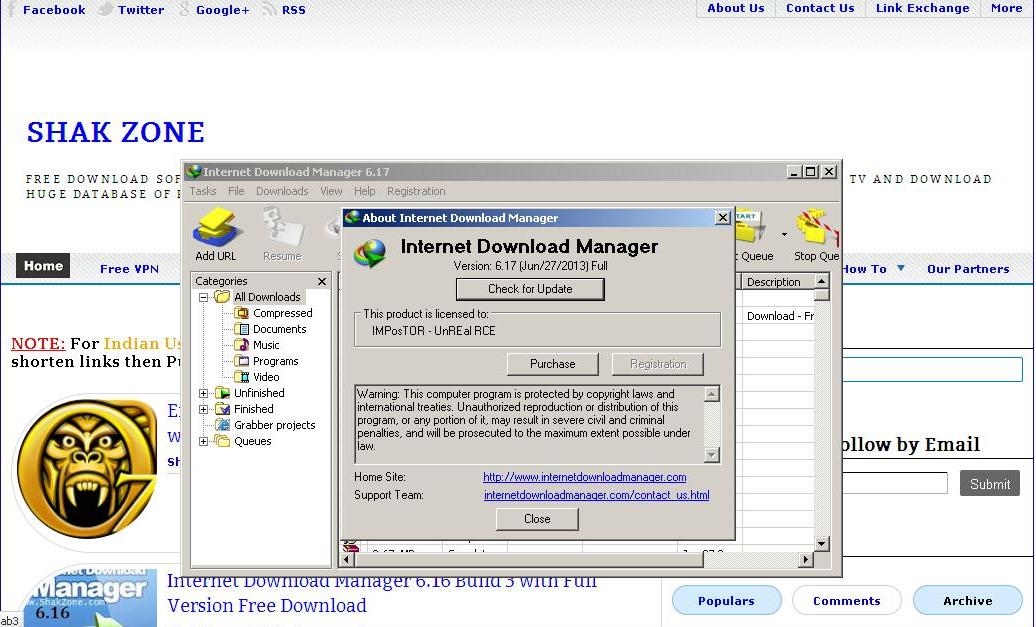The width and height of the screenshot is (1036, 627).
Task: Select the Documents category icon
Action: tap(242, 329)
